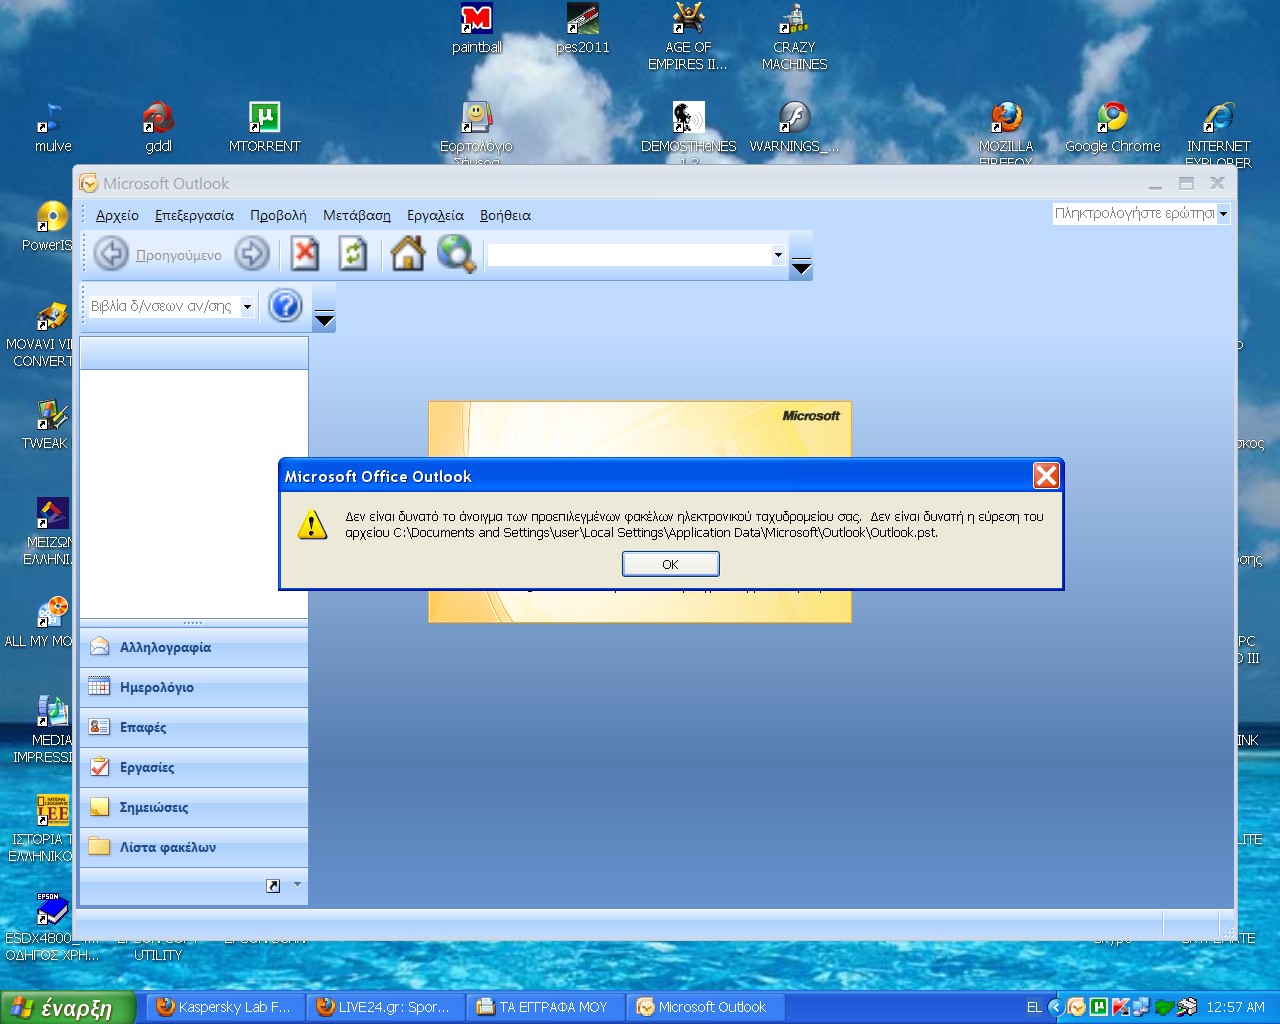Open the gddl desktop shortcut
Screen dimensions: 1280x1024
point(158,128)
